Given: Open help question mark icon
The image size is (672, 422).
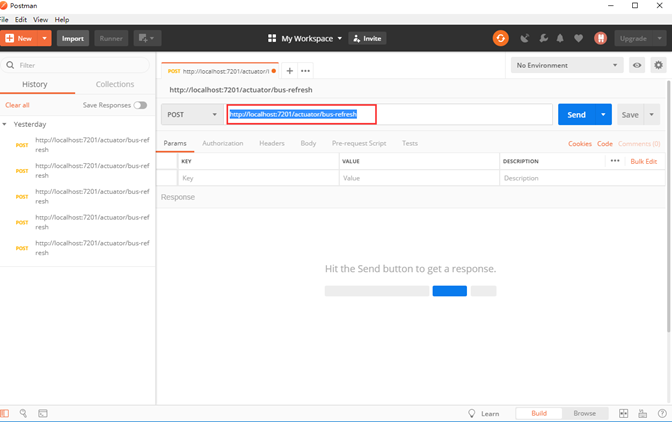Looking at the screenshot, I should pyautogui.click(x=662, y=413).
